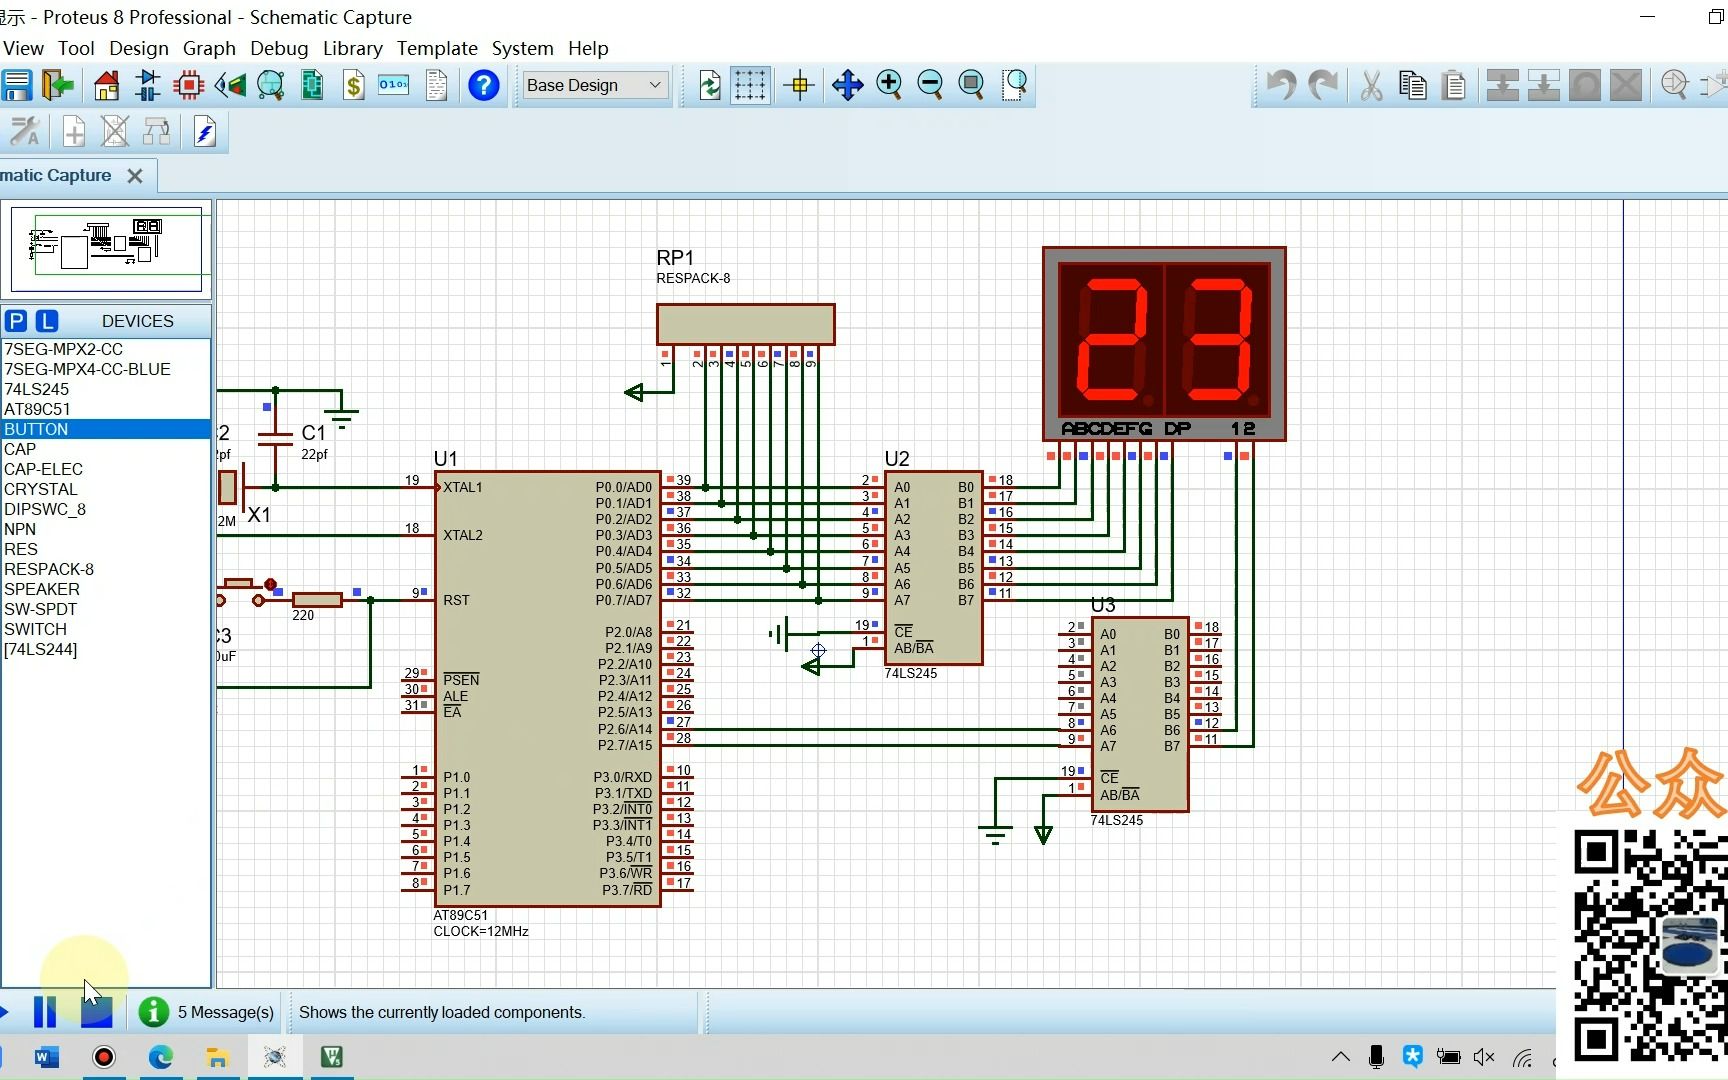Open the View menu

[23, 48]
